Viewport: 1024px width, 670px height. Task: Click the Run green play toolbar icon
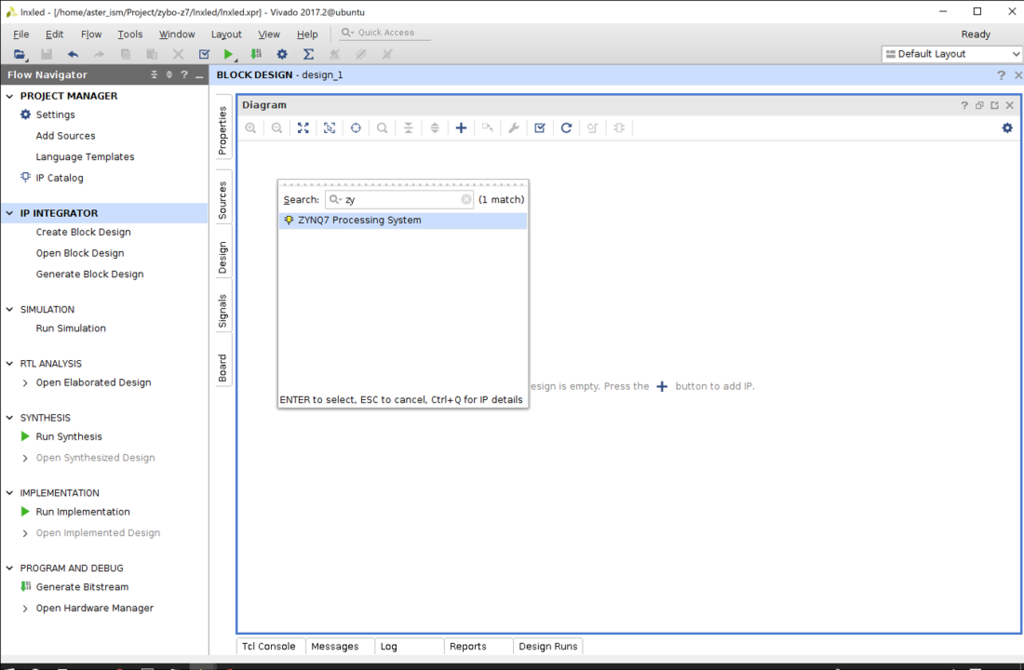pyautogui.click(x=228, y=54)
